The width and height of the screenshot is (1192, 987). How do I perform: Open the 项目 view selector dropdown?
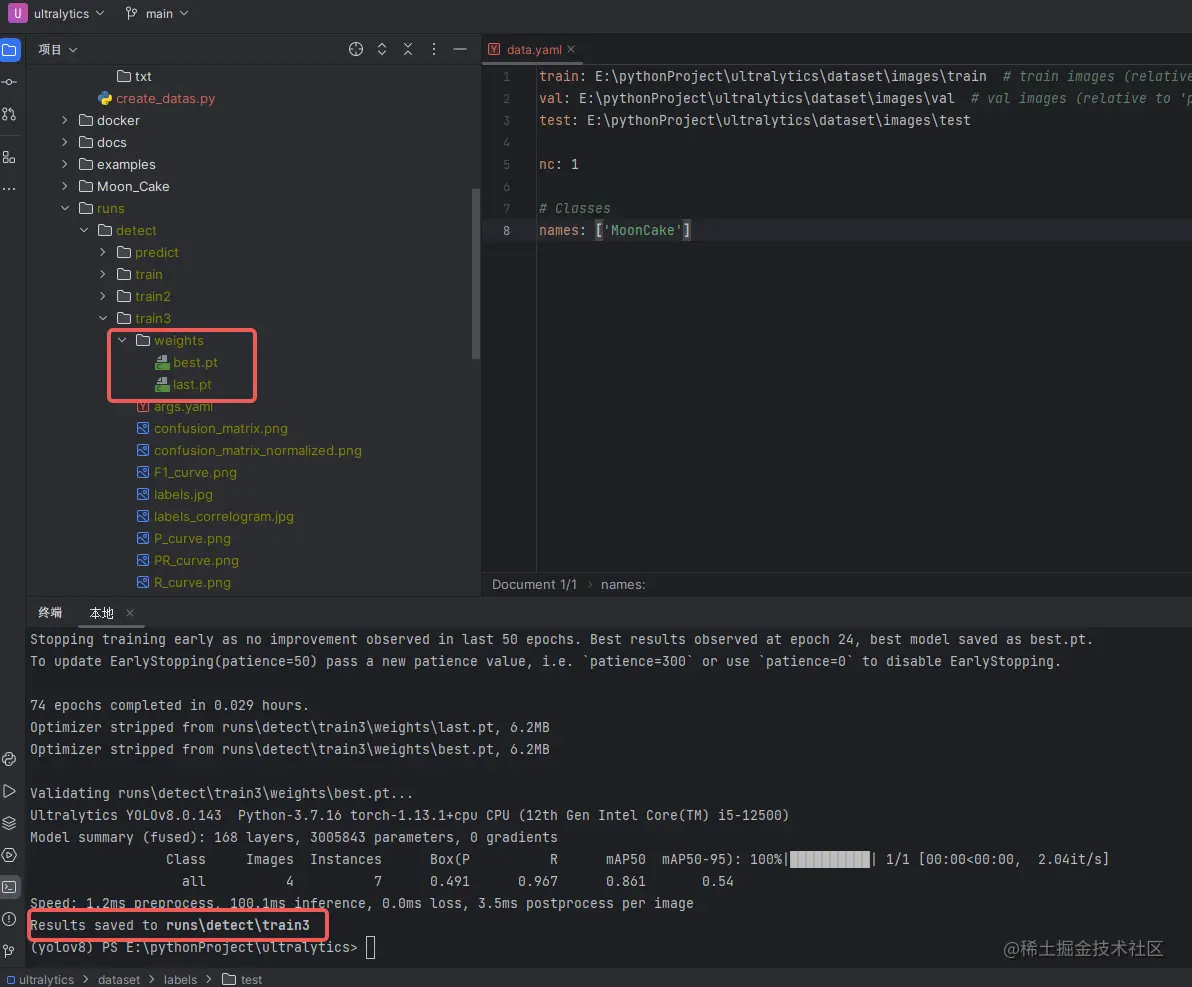pyautogui.click(x=58, y=49)
